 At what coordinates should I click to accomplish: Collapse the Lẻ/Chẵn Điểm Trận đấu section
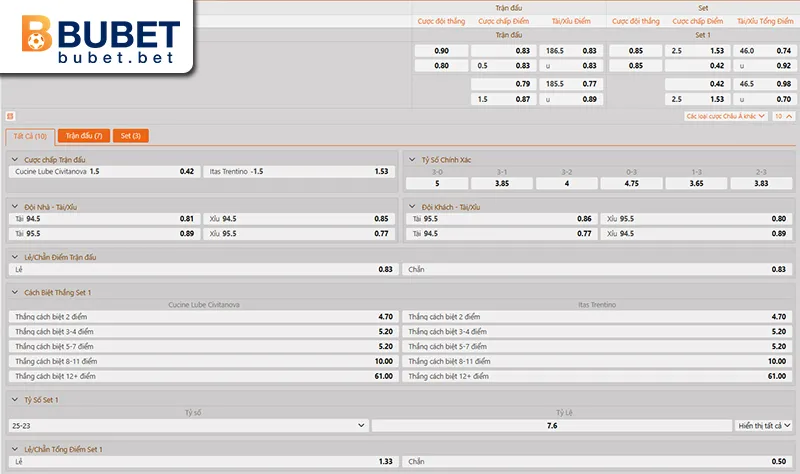[x=15, y=257]
